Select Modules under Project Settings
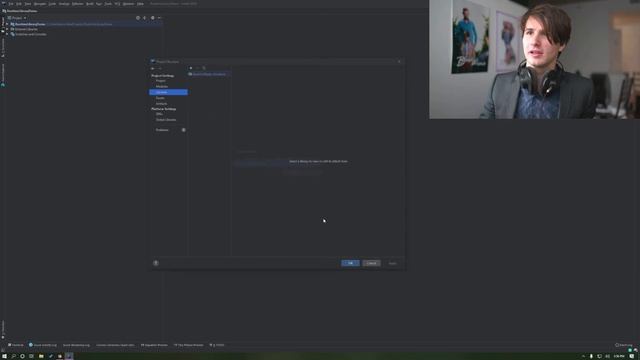This screenshot has width=640, height=360. click(x=162, y=87)
